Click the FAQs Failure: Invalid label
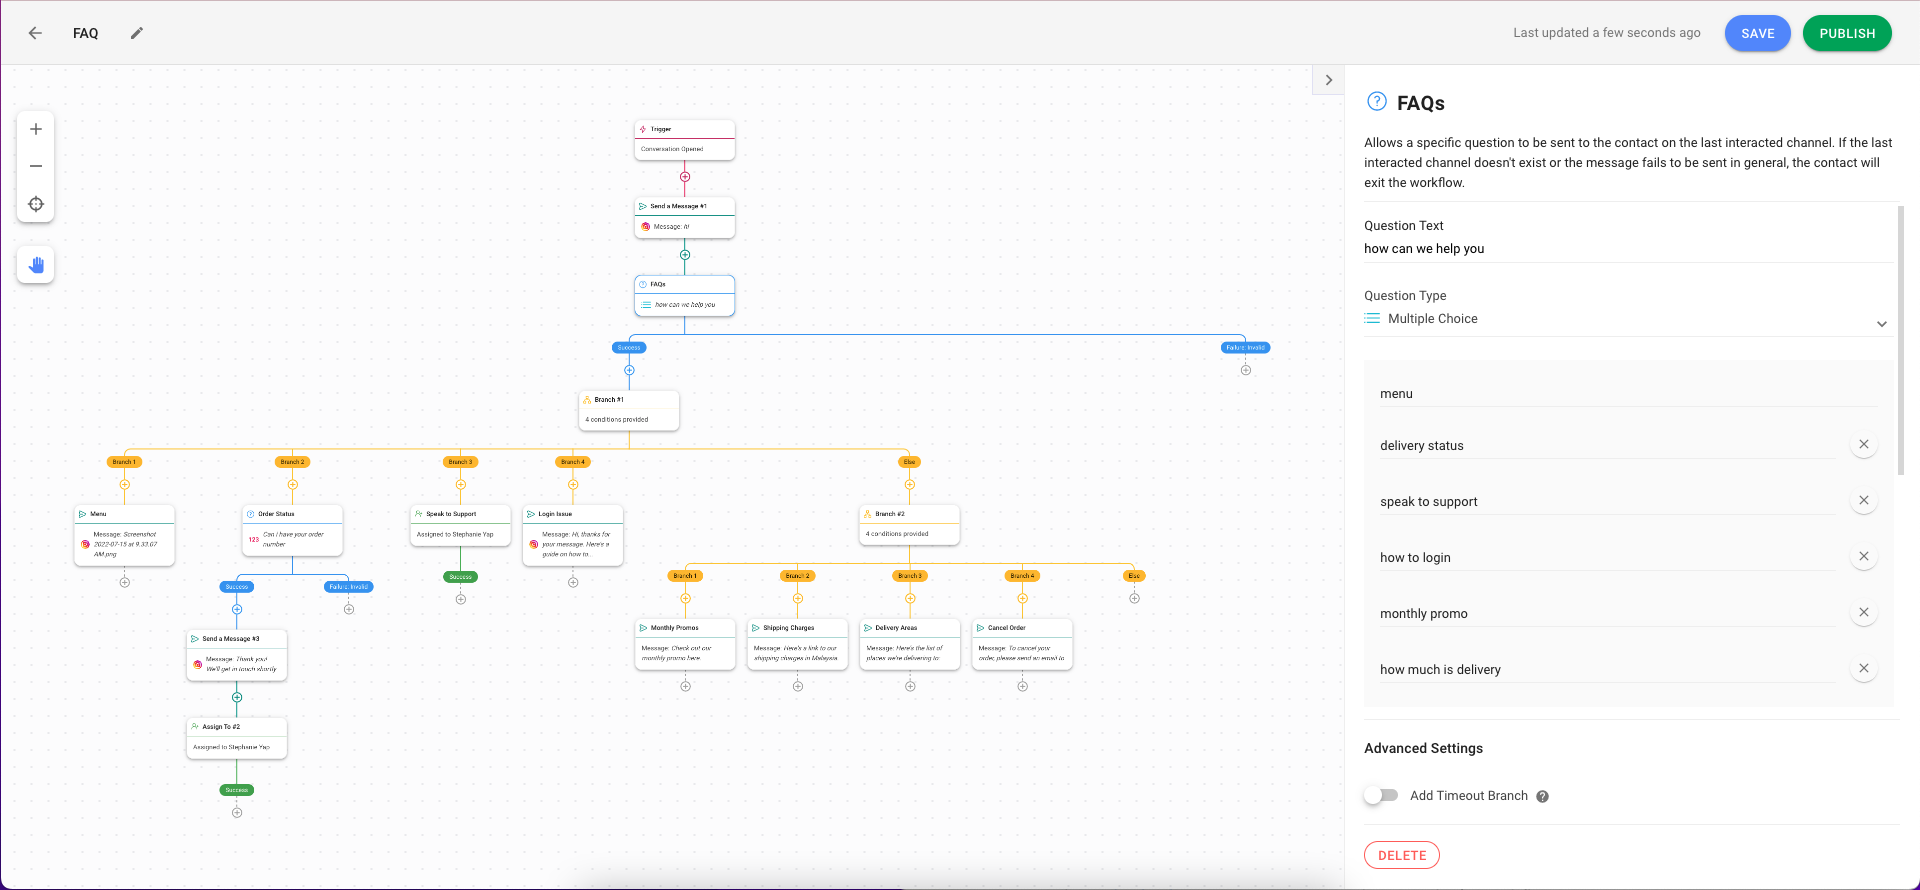 point(1246,348)
